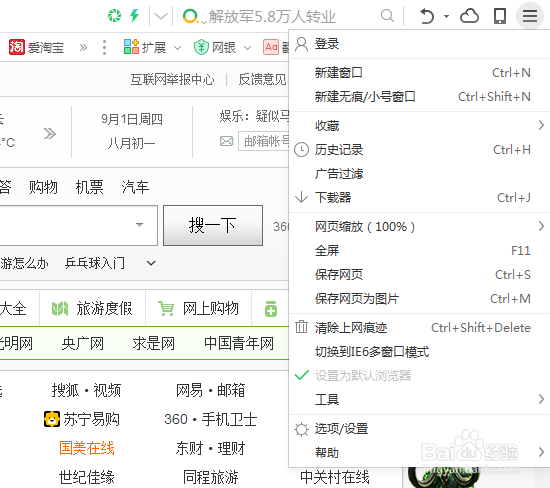550x488 pixels.
Task: Expand the address bar dropdown chevron
Action: click(x=161, y=16)
